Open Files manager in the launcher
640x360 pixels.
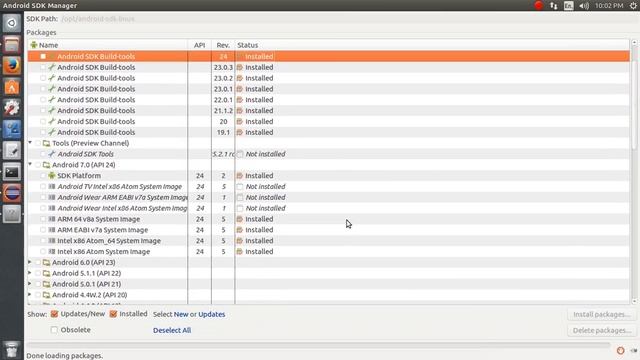12,44
